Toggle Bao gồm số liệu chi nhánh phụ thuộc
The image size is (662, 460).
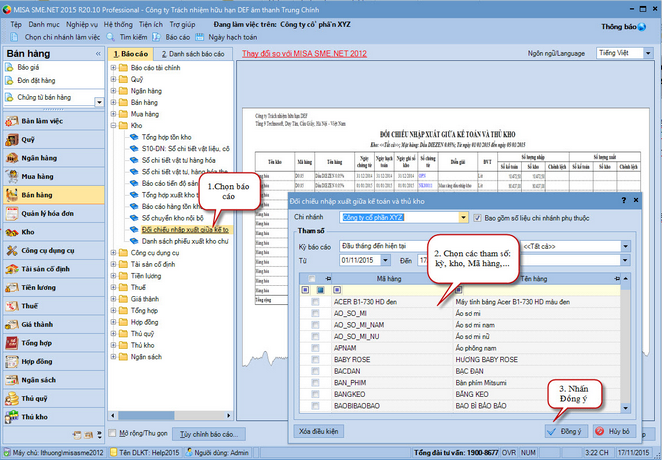point(478,218)
